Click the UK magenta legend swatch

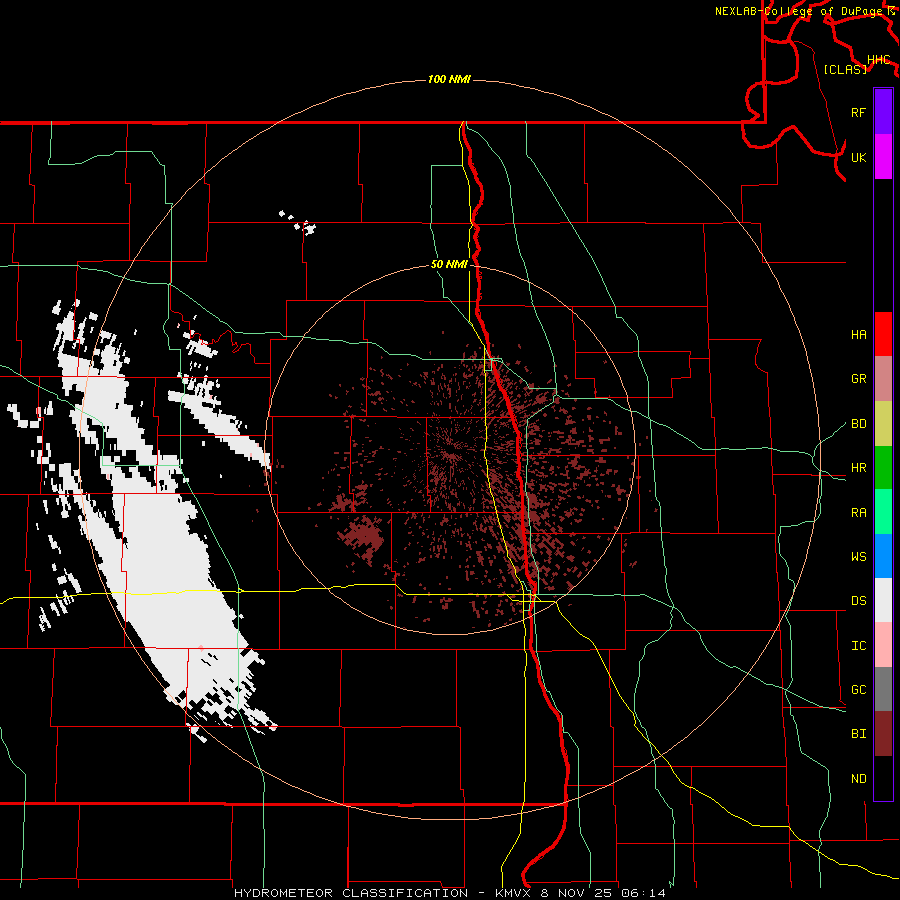(x=883, y=157)
